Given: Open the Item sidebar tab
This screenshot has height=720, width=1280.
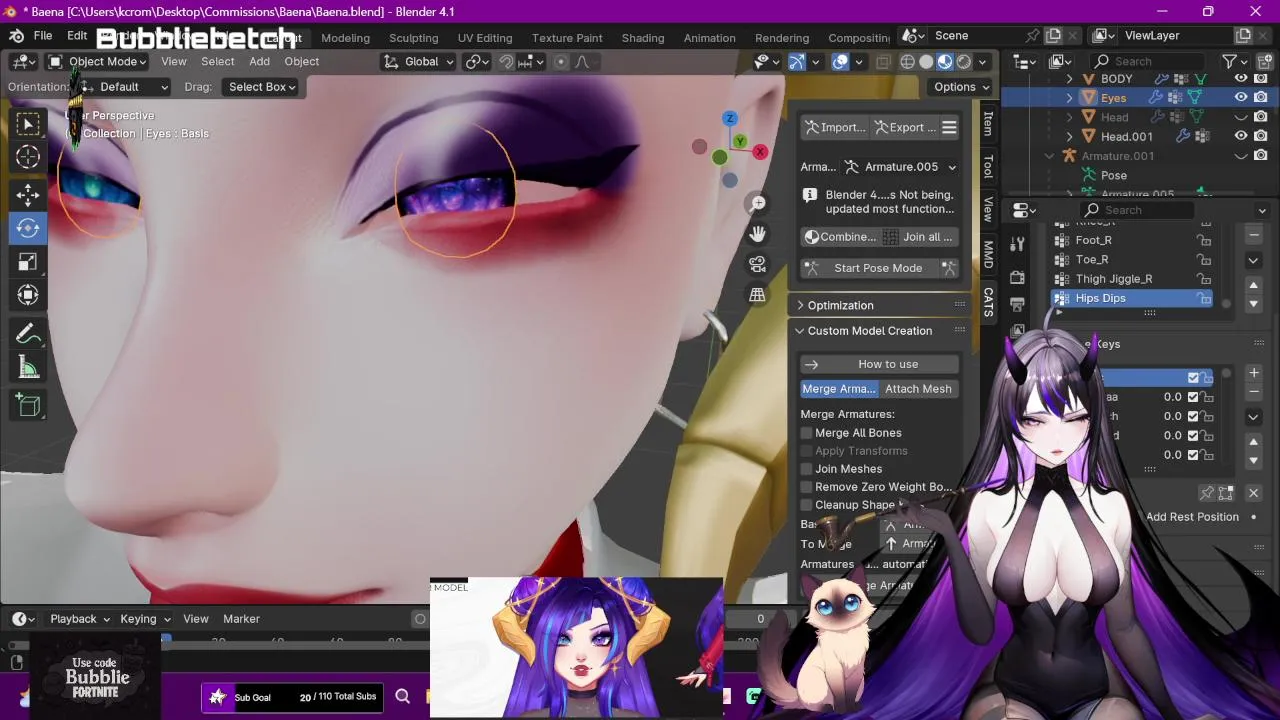Looking at the screenshot, I should pos(988,123).
